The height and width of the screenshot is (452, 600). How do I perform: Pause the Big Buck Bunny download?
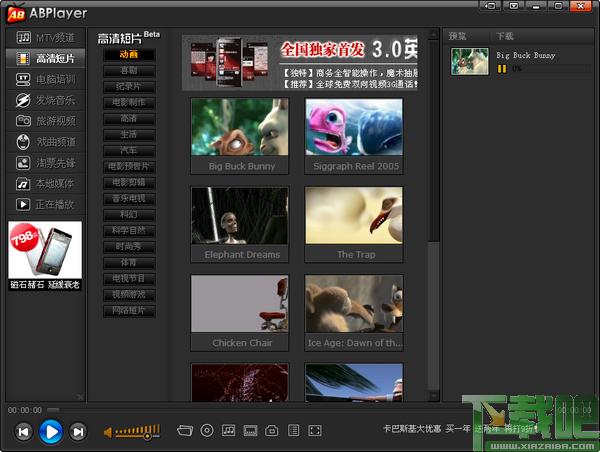coord(502,69)
